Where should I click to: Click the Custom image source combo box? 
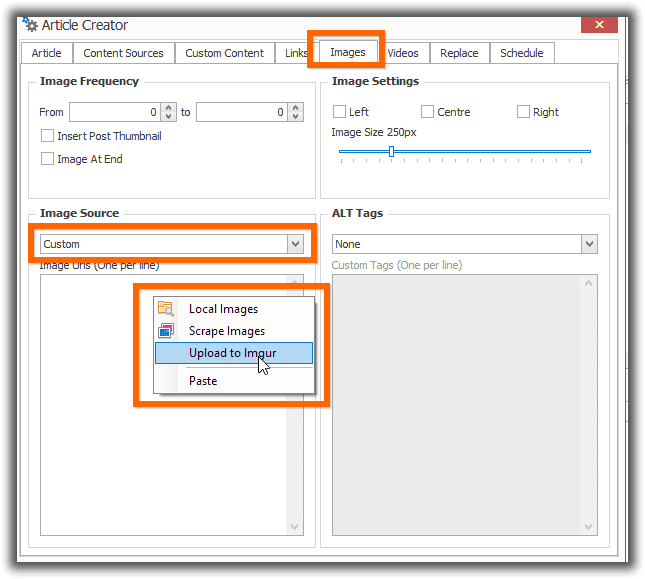[172, 244]
